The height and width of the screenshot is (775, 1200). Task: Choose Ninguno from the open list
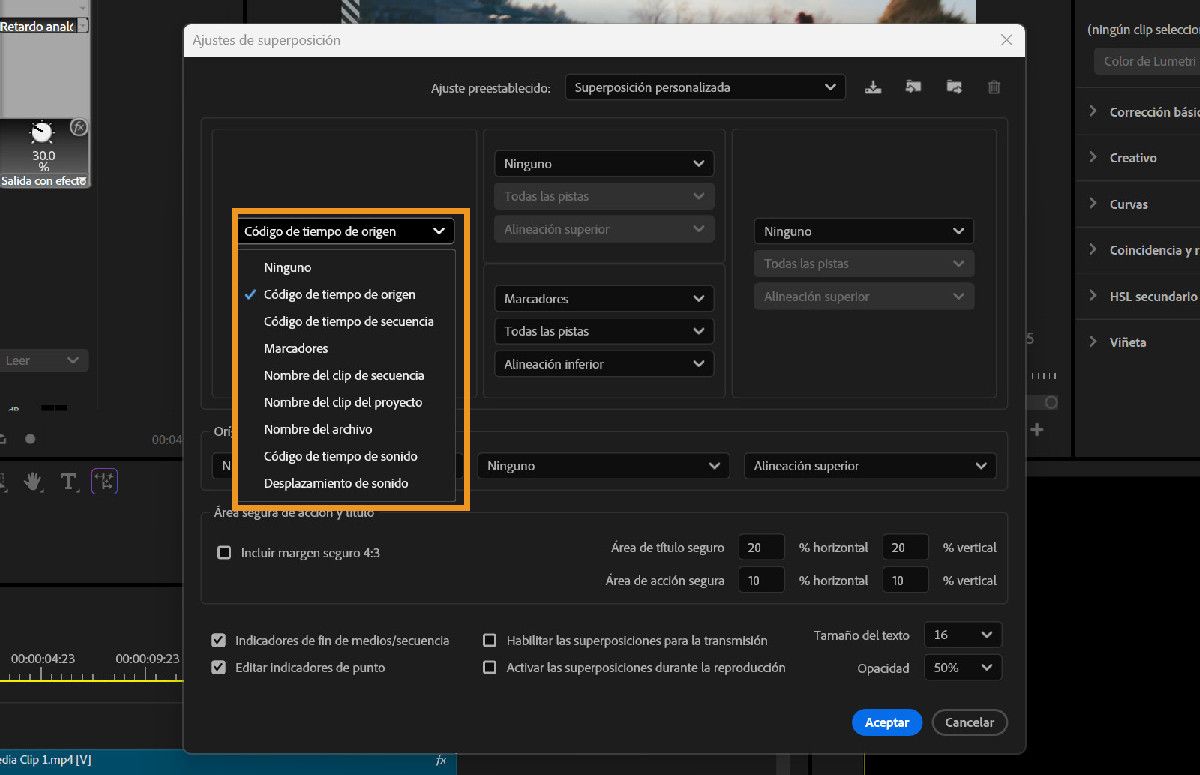coord(345,267)
